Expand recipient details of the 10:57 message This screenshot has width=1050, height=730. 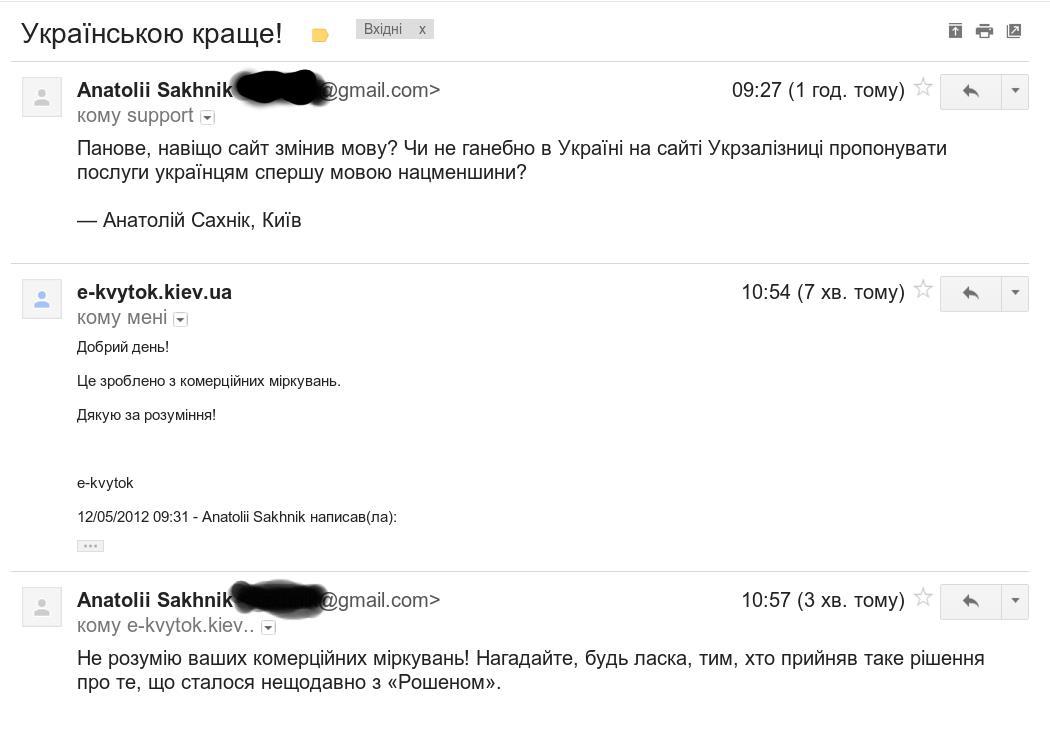268,627
